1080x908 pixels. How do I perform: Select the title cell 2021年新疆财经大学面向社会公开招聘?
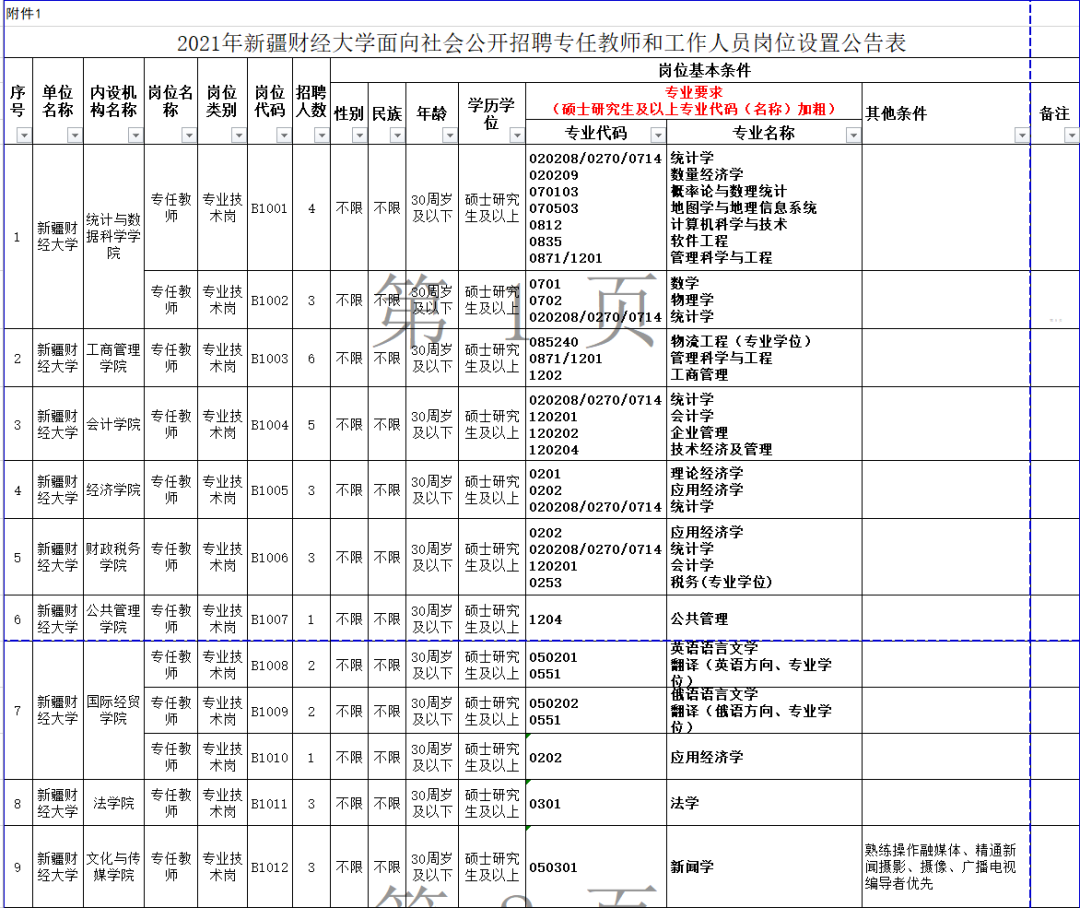click(x=541, y=43)
